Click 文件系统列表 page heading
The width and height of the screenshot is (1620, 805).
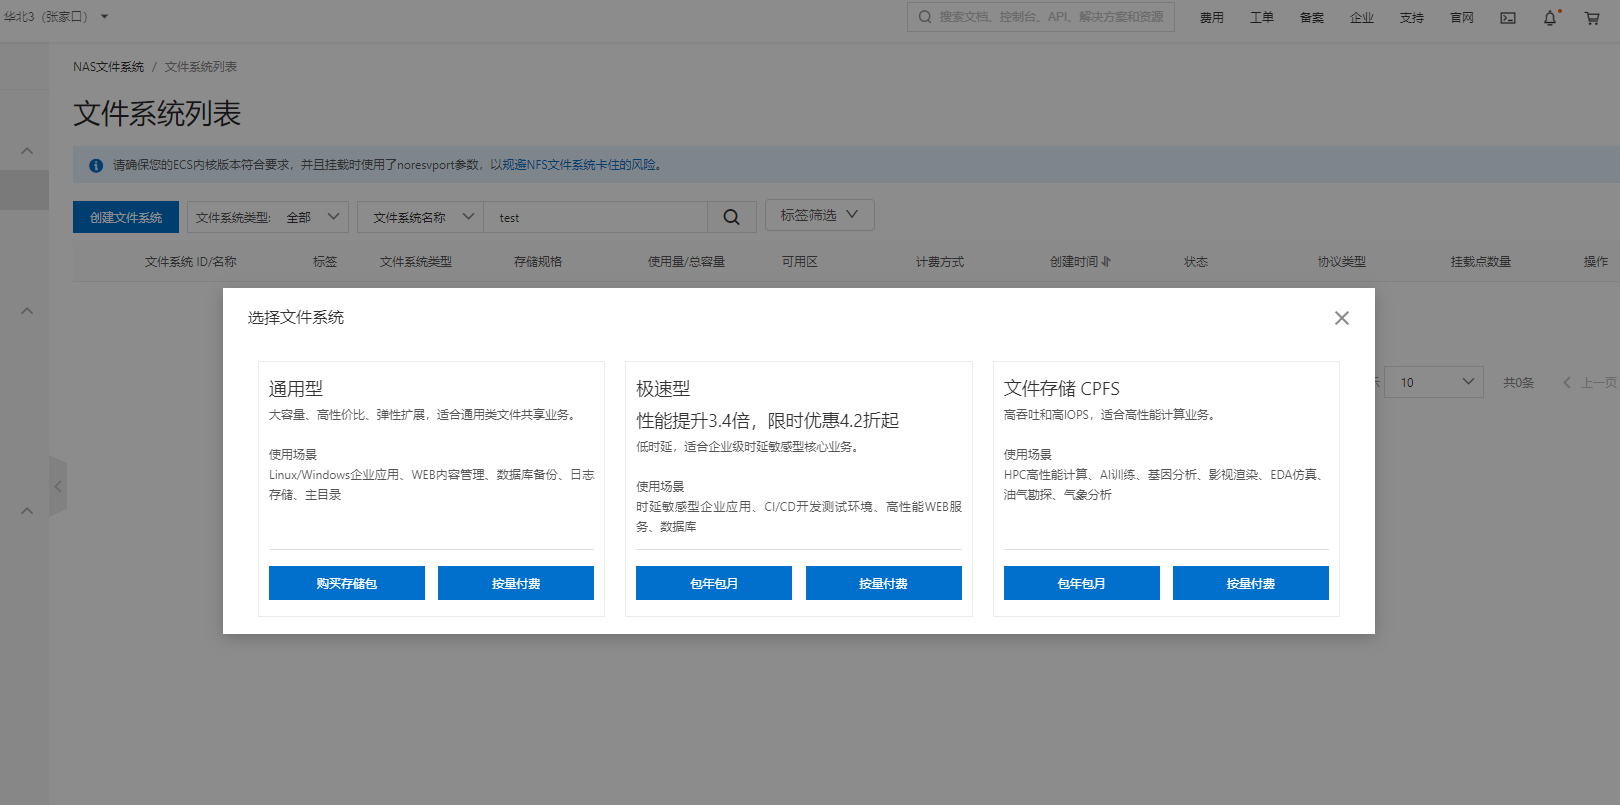[x=157, y=113]
